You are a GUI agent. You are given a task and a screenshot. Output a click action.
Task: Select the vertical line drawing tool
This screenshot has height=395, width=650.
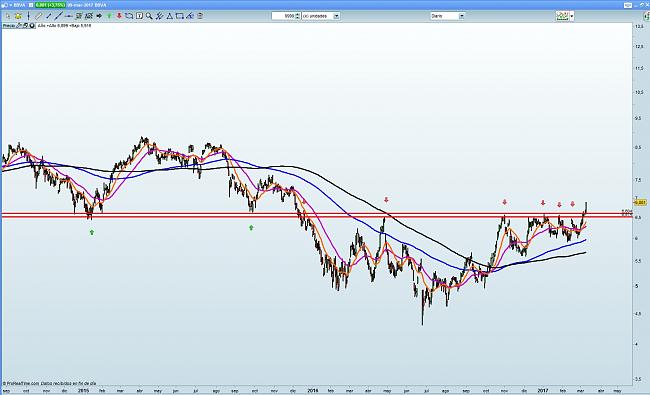click(x=28, y=16)
